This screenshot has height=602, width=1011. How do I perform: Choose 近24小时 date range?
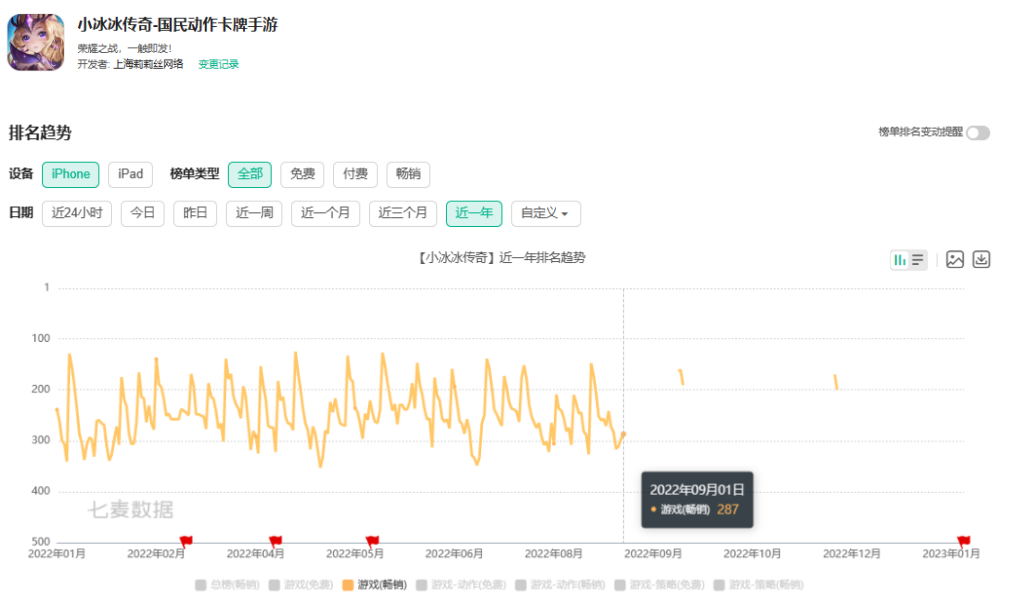[x=77, y=213]
